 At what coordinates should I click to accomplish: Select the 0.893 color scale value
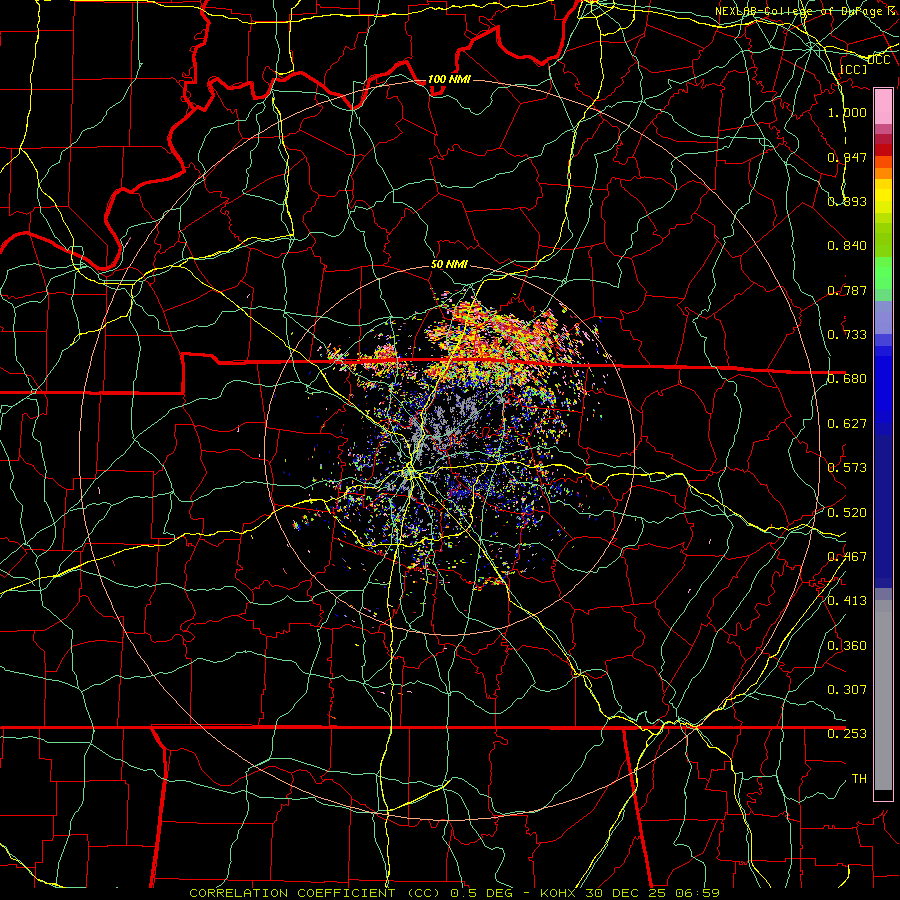tap(847, 201)
